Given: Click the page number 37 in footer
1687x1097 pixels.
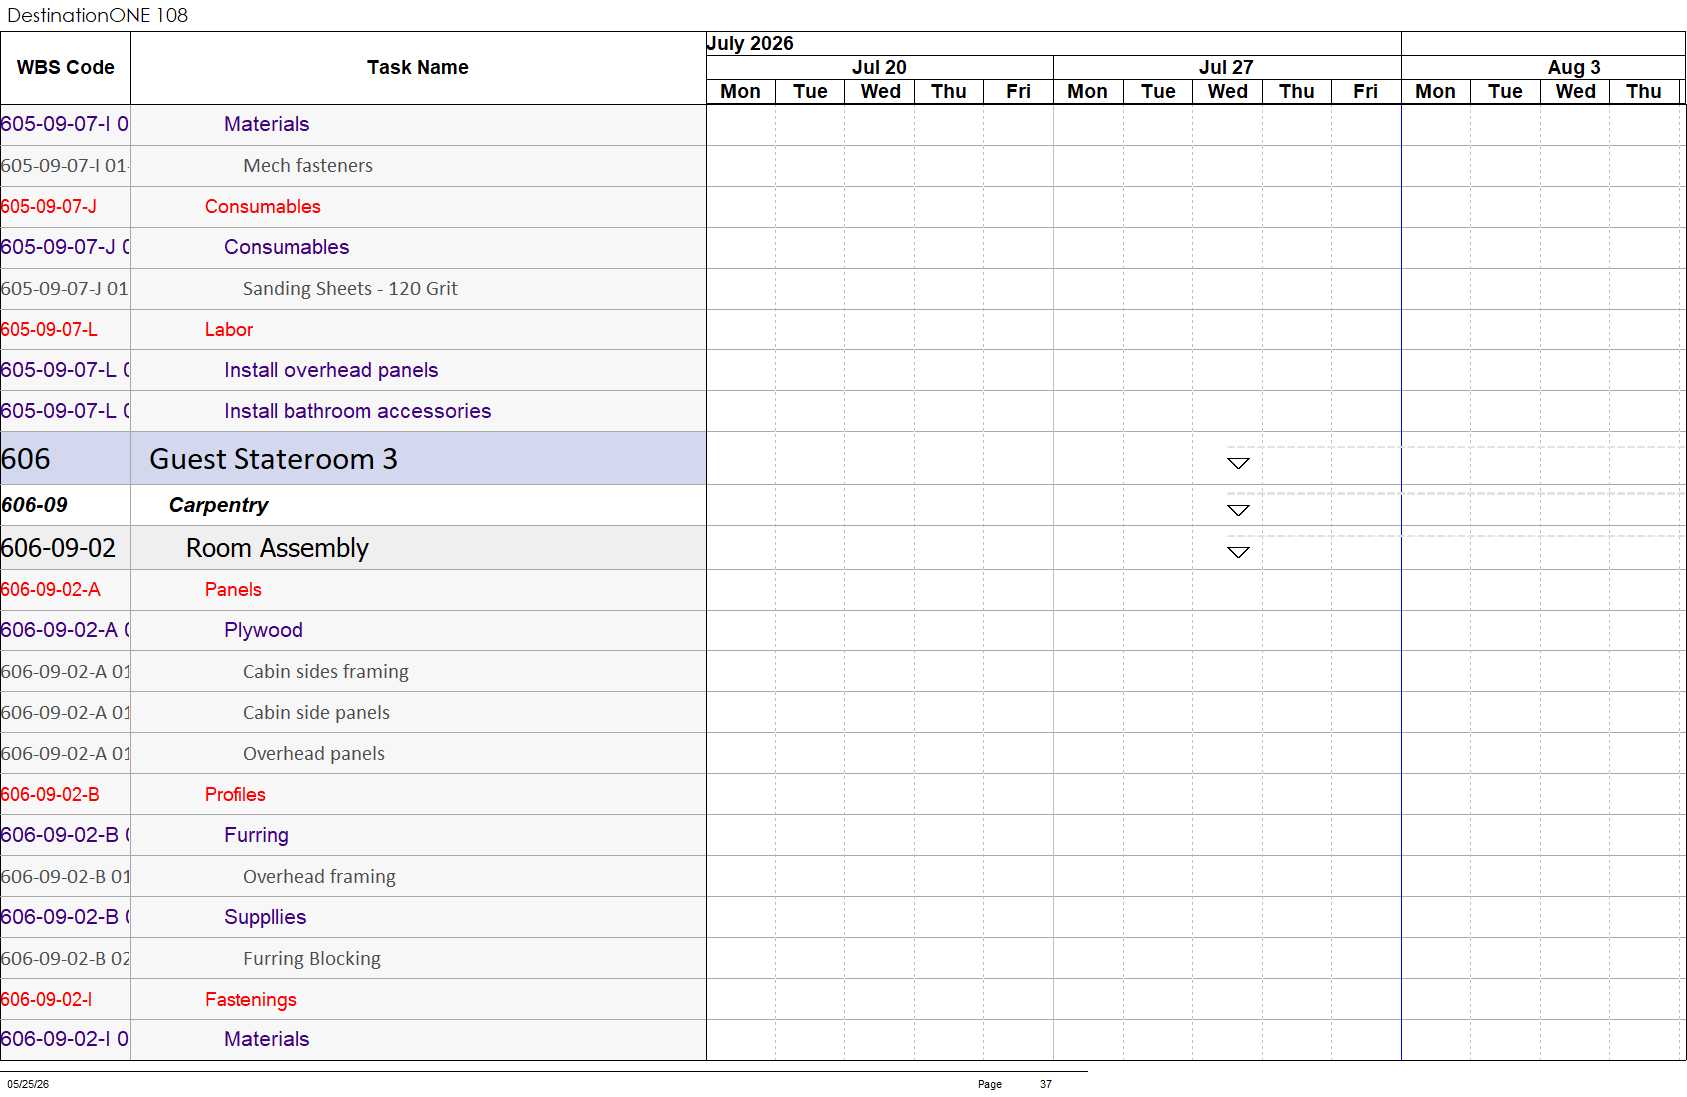Looking at the screenshot, I should pyautogui.click(x=1046, y=1084).
